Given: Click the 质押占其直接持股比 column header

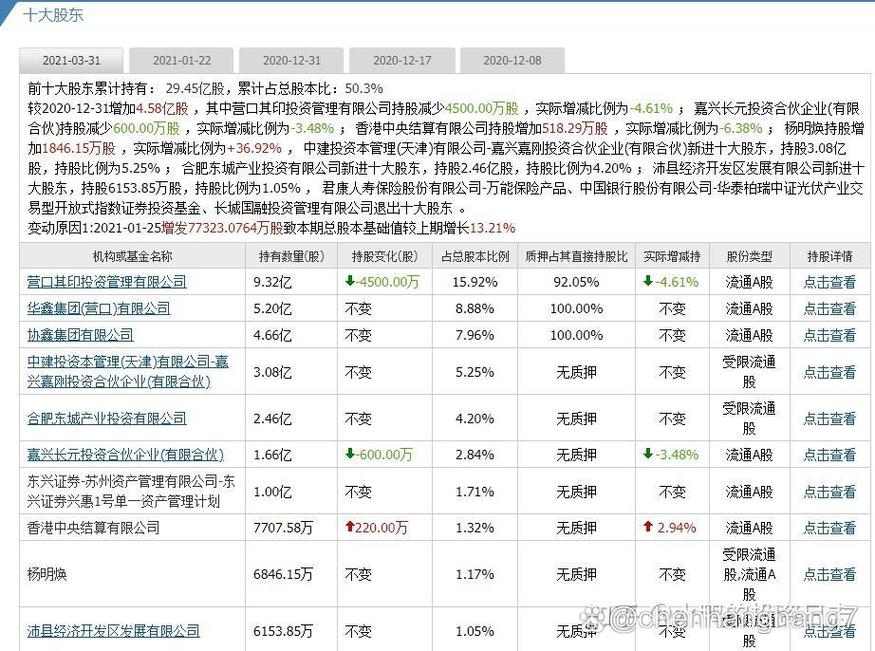Looking at the screenshot, I should 576,256.
